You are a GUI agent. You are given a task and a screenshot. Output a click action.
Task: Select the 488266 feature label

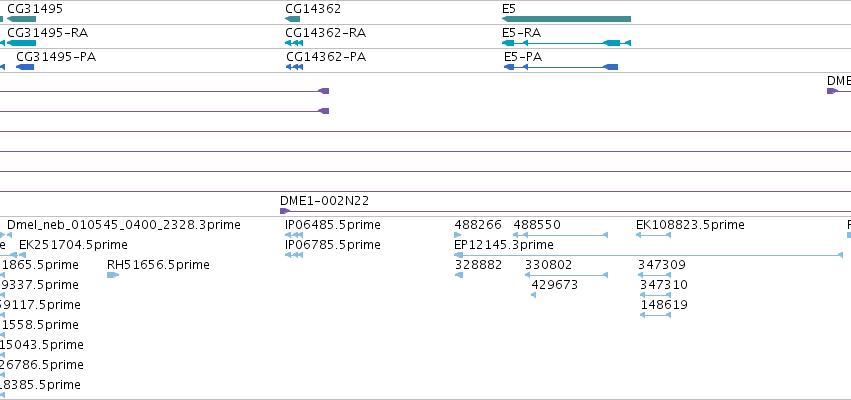coord(478,225)
